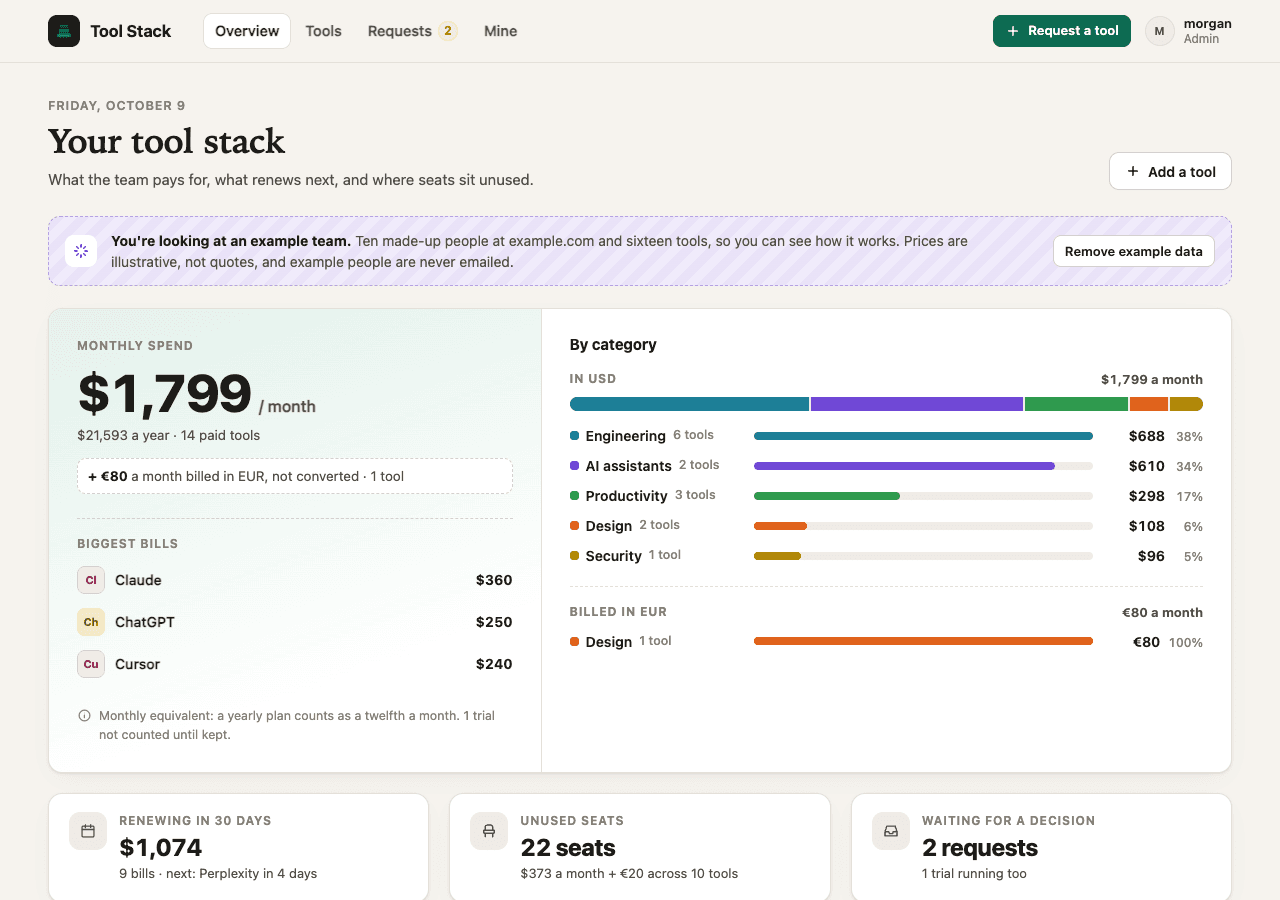Click the Security category progress bar
The width and height of the screenshot is (1280, 900).
[x=923, y=556]
